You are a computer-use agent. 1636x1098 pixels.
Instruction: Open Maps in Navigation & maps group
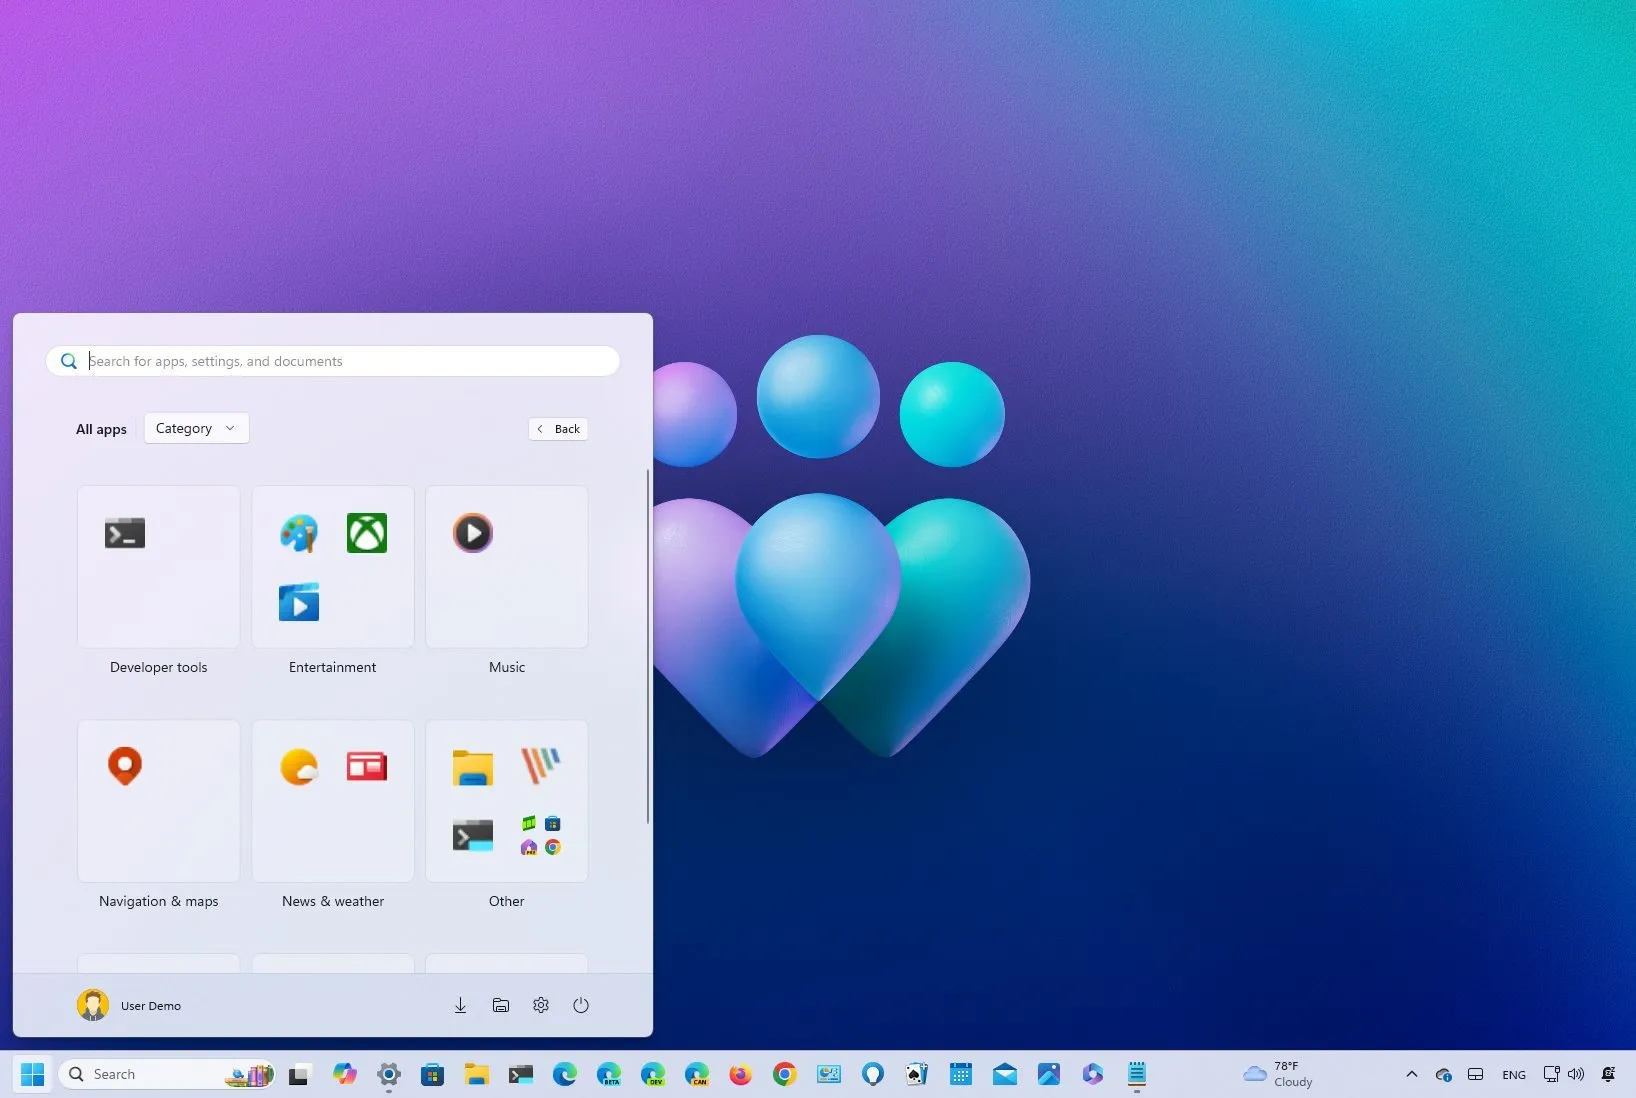[x=125, y=766]
